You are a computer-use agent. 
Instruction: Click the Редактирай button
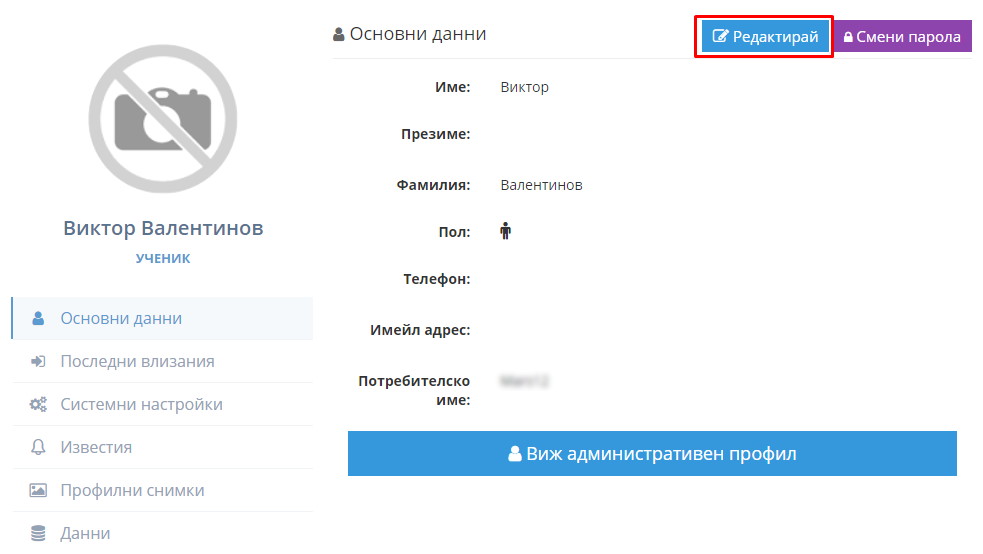point(765,36)
